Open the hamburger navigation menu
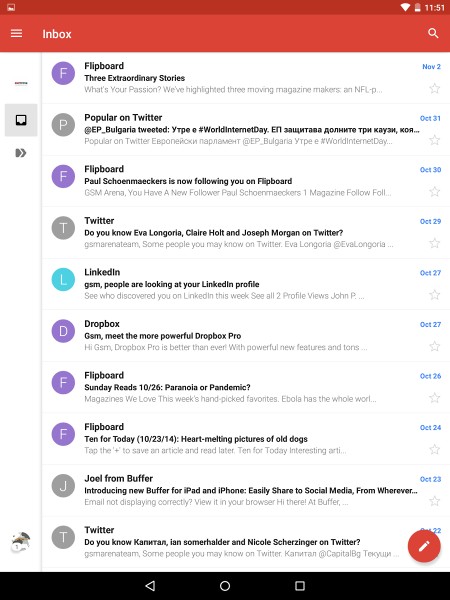 [x=16, y=34]
